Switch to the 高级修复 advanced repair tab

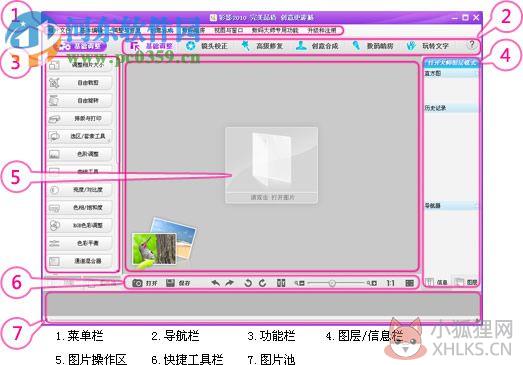(x=262, y=46)
